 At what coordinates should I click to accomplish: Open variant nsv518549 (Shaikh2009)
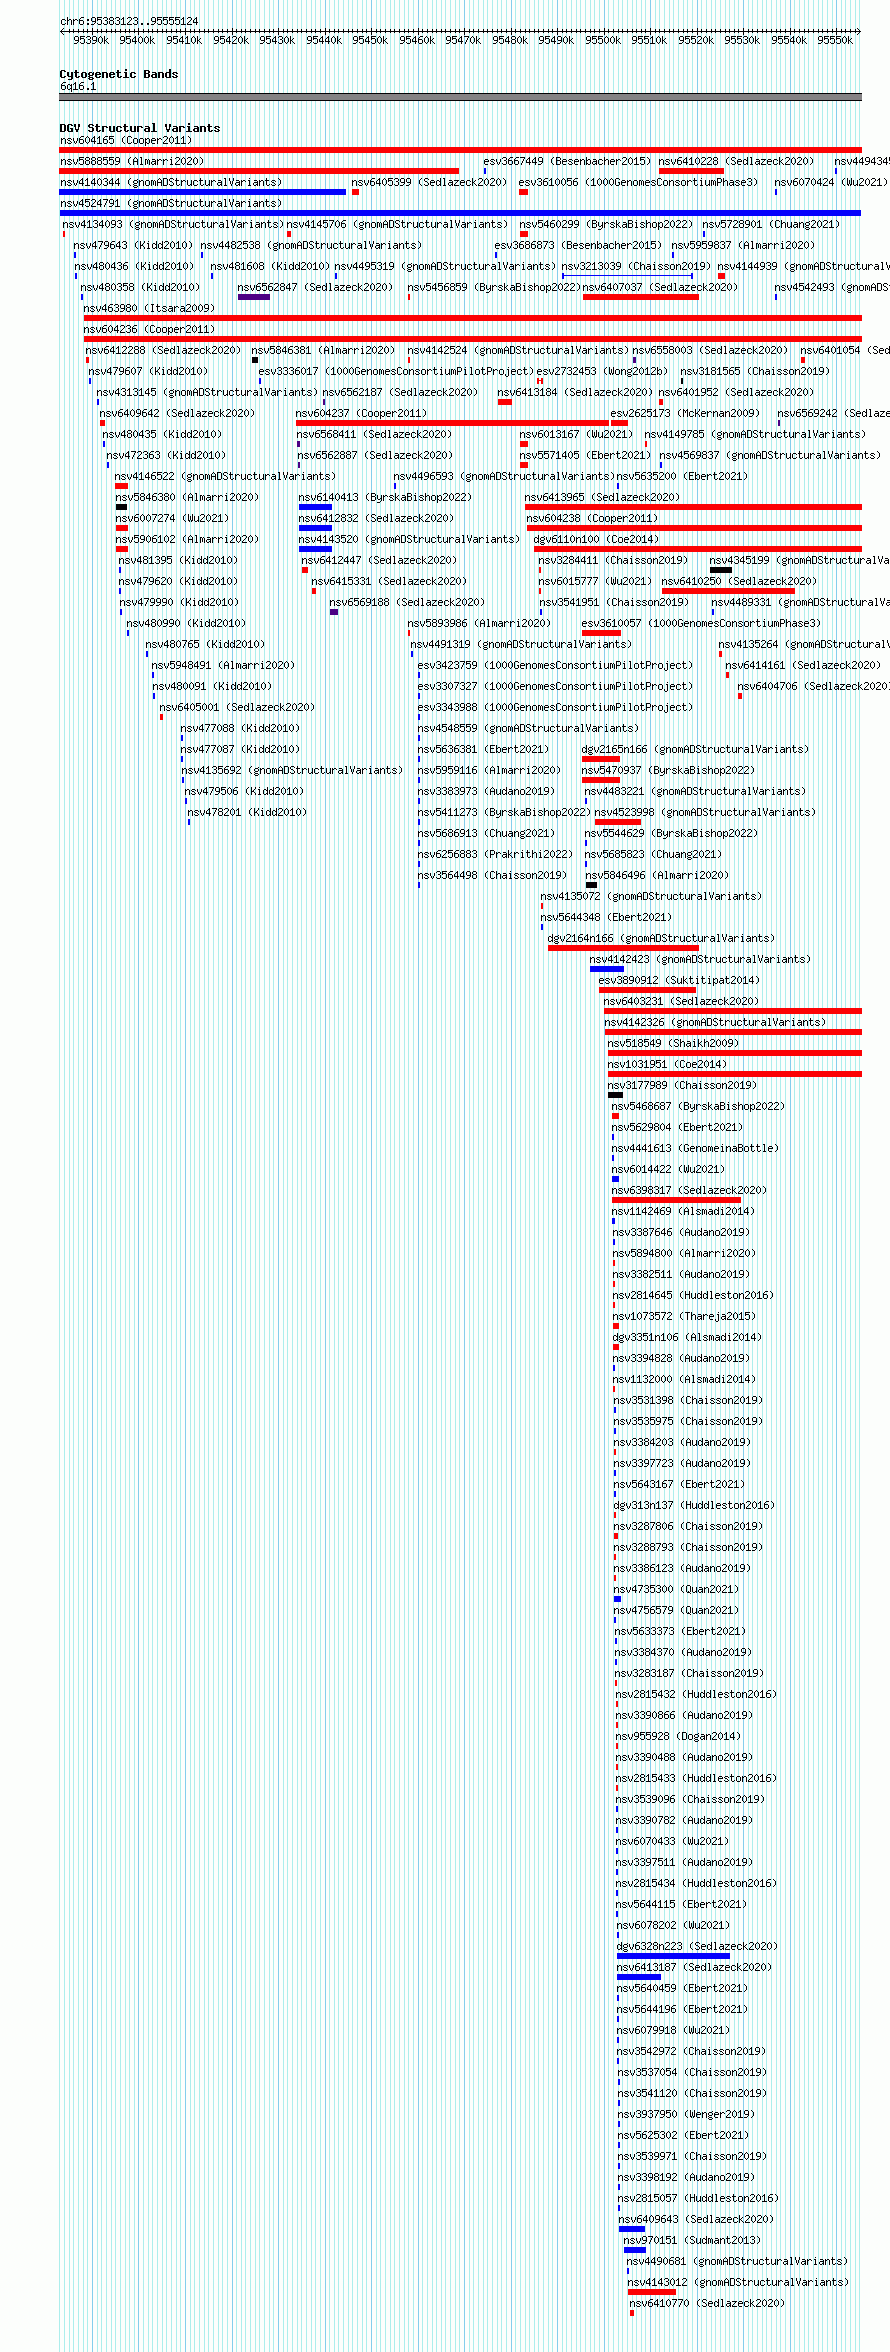tap(673, 1043)
